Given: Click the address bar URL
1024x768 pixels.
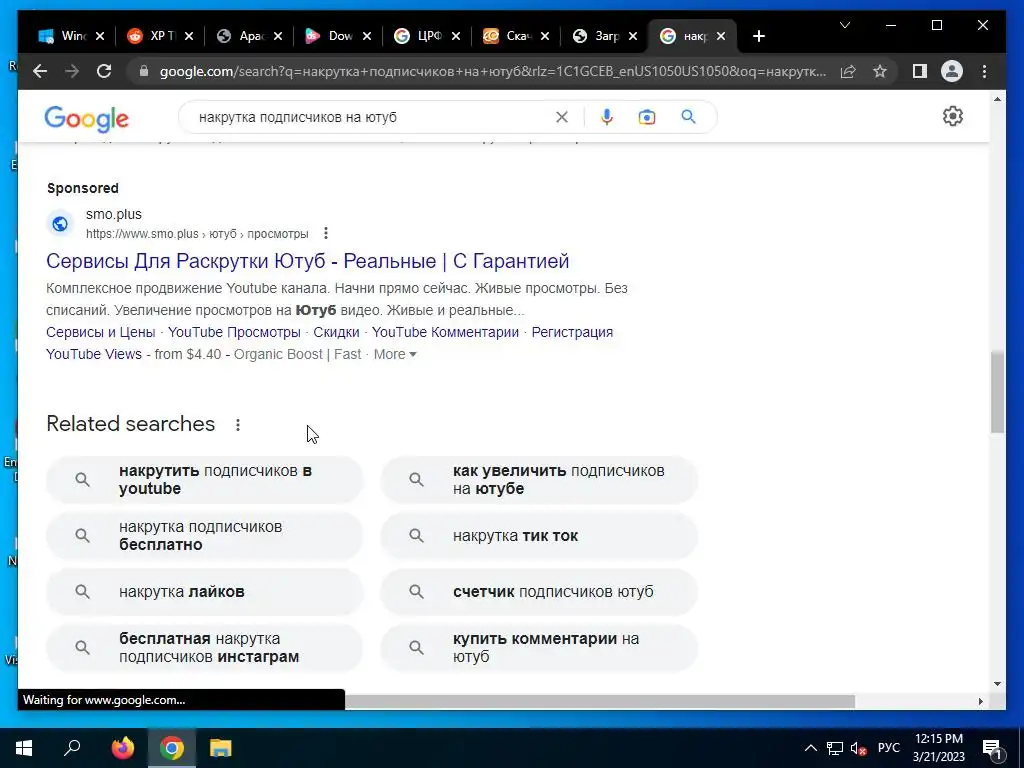Looking at the screenshot, I should click(x=493, y=71).
